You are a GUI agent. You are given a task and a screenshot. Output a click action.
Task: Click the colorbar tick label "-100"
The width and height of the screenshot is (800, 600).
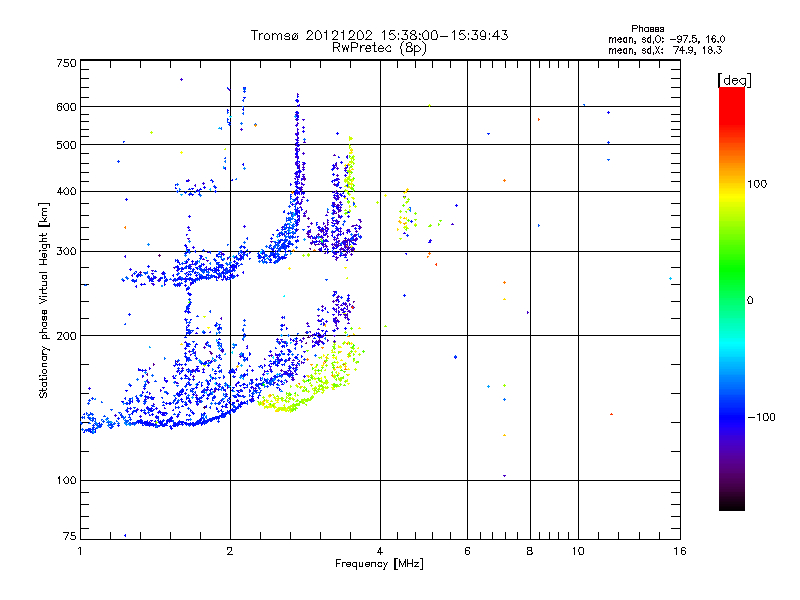[x=762, y=417]
